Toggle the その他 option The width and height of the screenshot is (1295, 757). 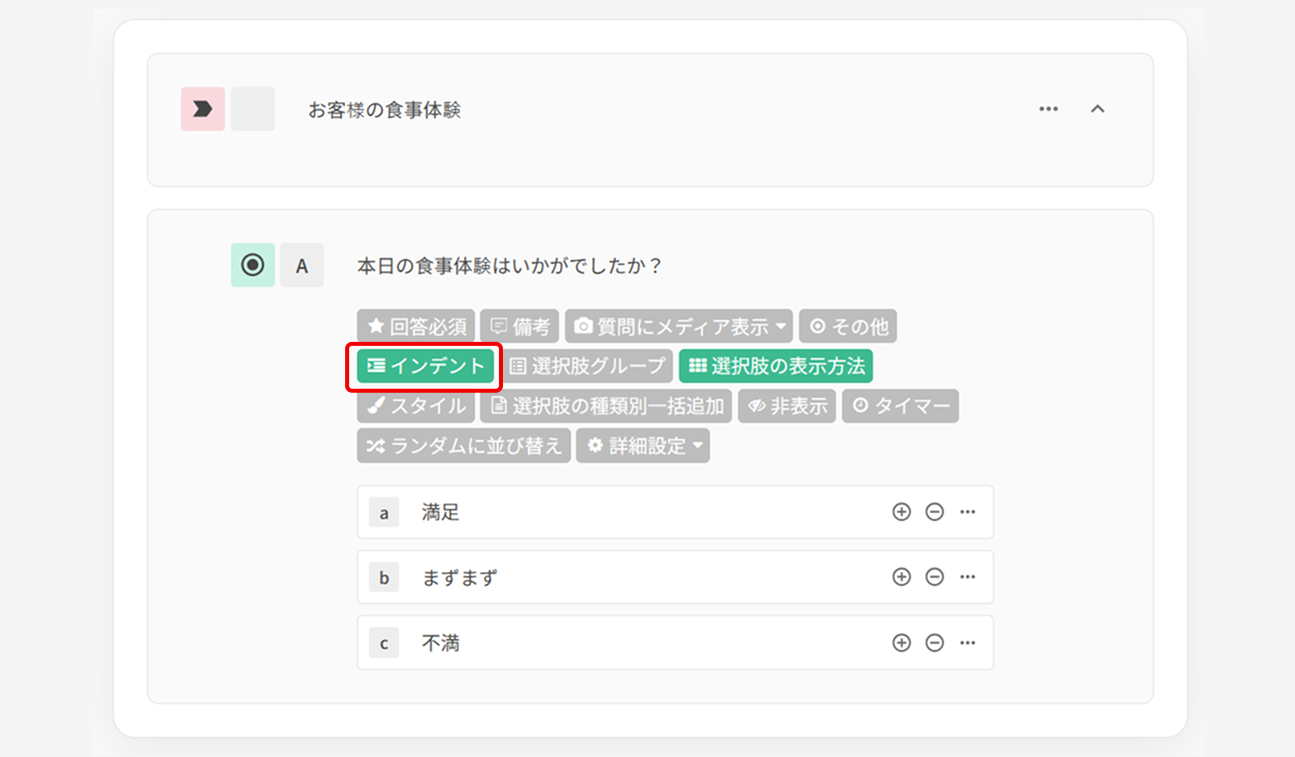coord(848,326)
